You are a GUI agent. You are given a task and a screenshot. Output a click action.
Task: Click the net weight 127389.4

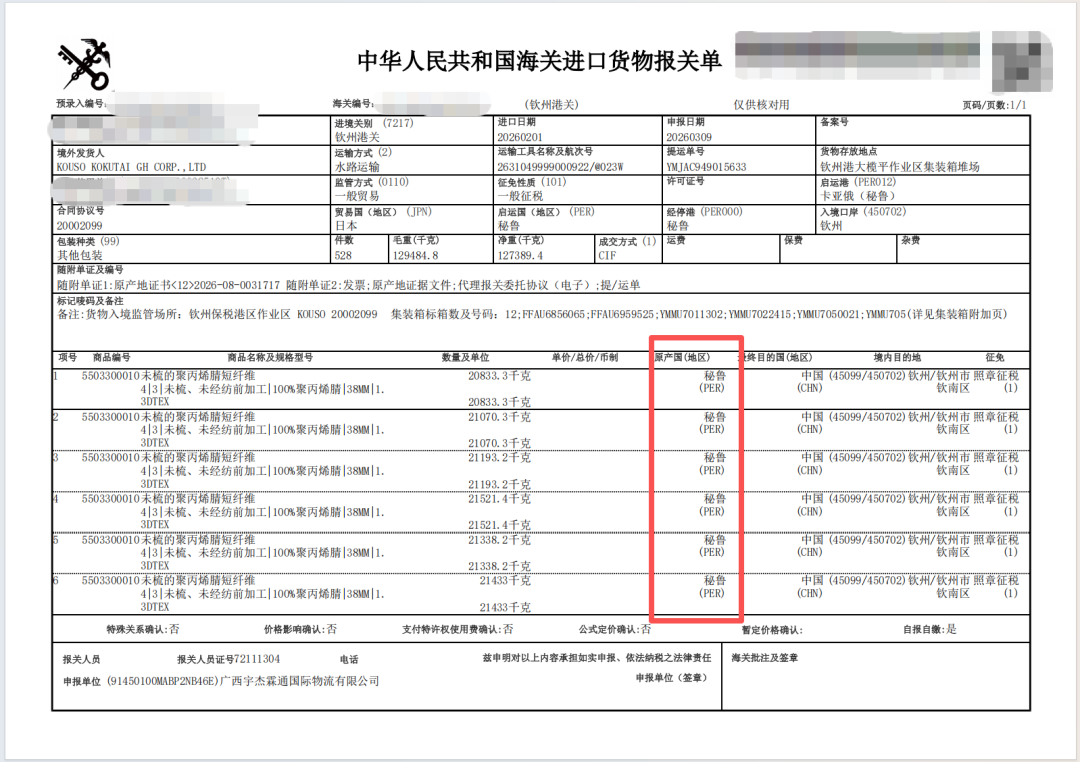pos(520,256)
